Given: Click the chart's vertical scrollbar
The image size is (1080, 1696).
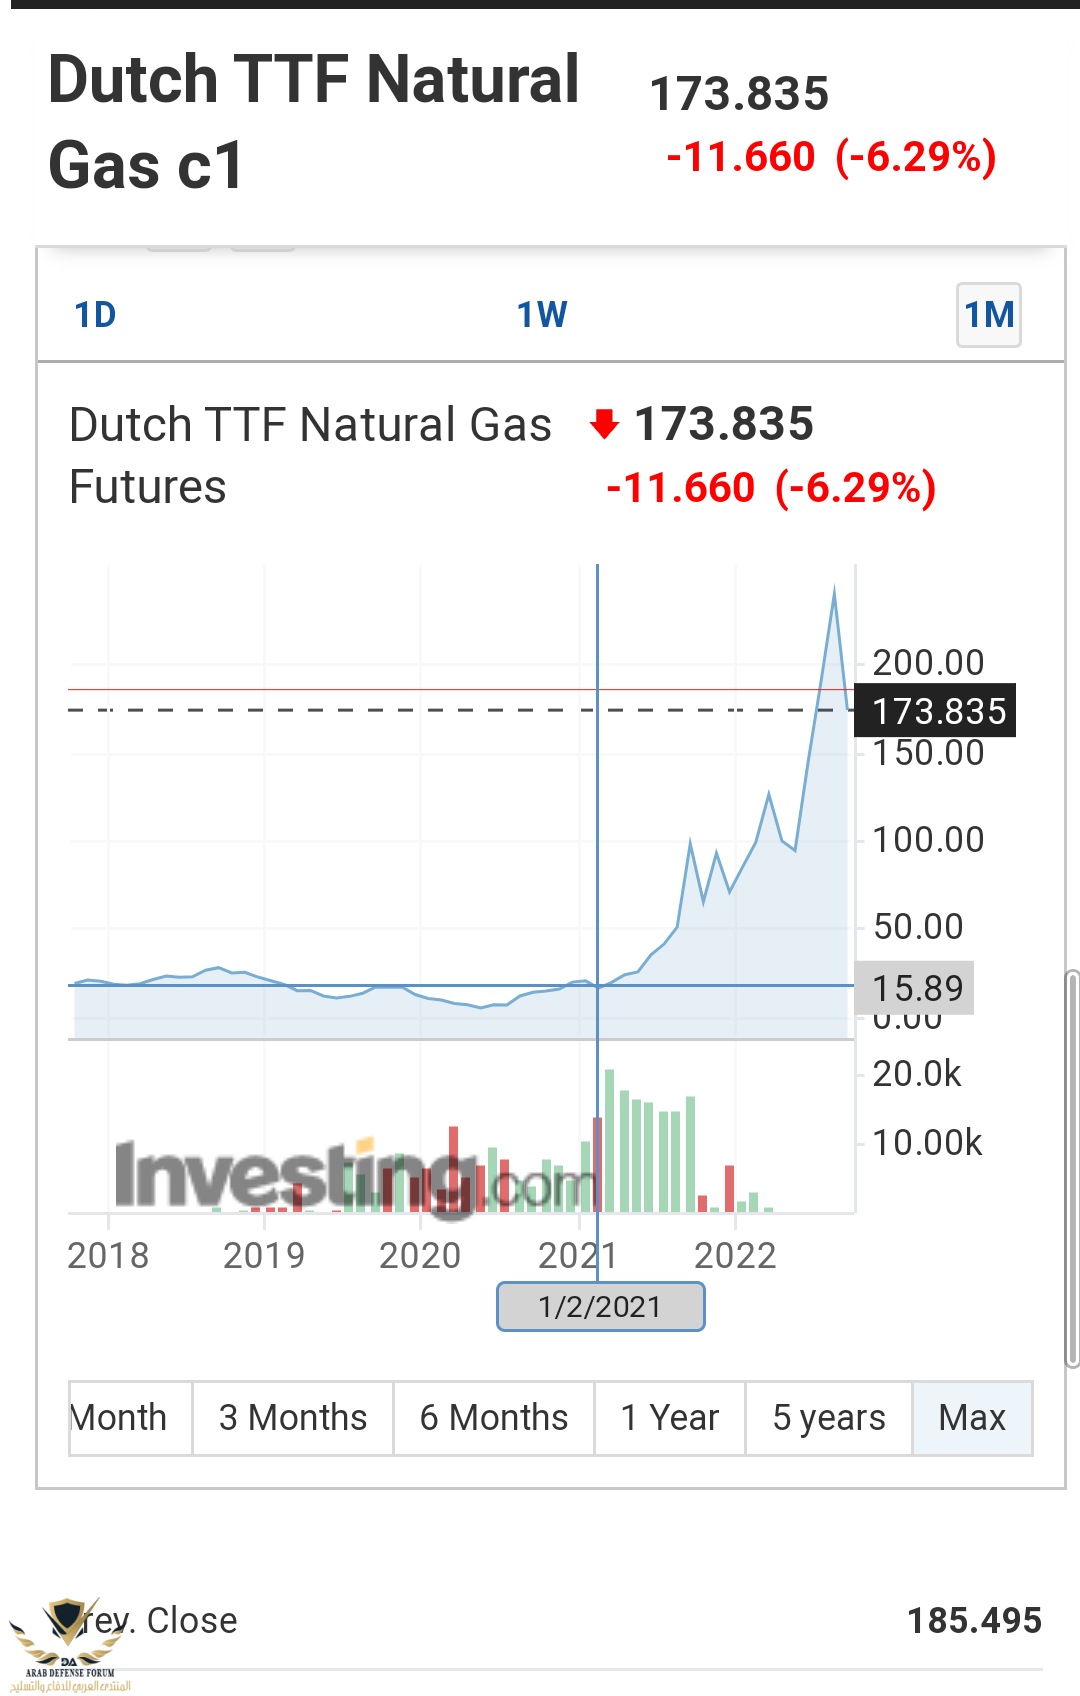Looking at the screenshot, I should pos(1073,1167).
